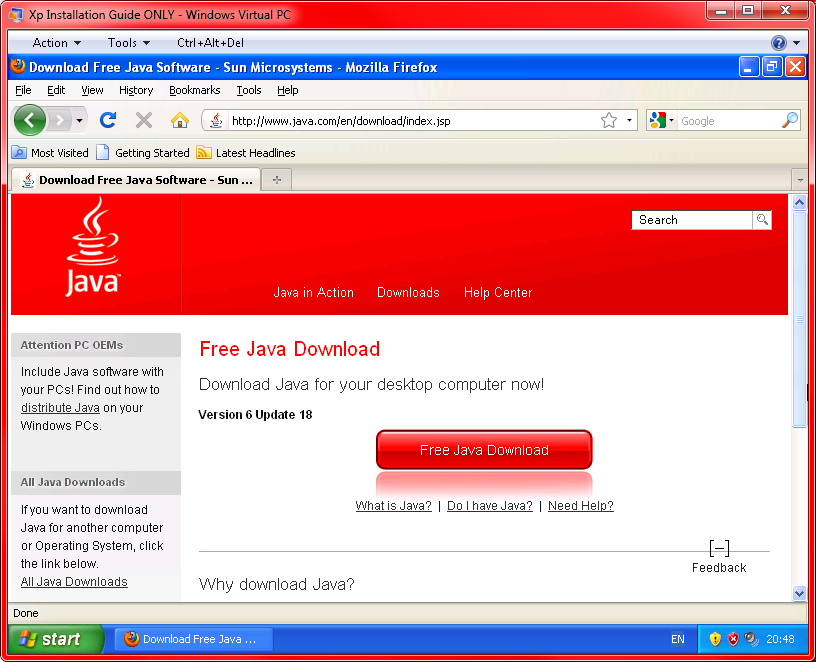Image resolution: width=816 pixels, height=662 pixels.
Task: Click the magnifier in Google search box
Action: [790, 121]
